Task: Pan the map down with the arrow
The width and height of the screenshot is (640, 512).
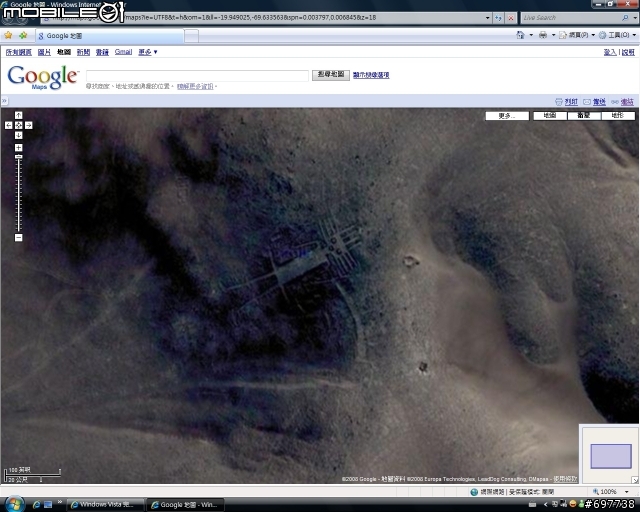Action: [x=18, y=135]
